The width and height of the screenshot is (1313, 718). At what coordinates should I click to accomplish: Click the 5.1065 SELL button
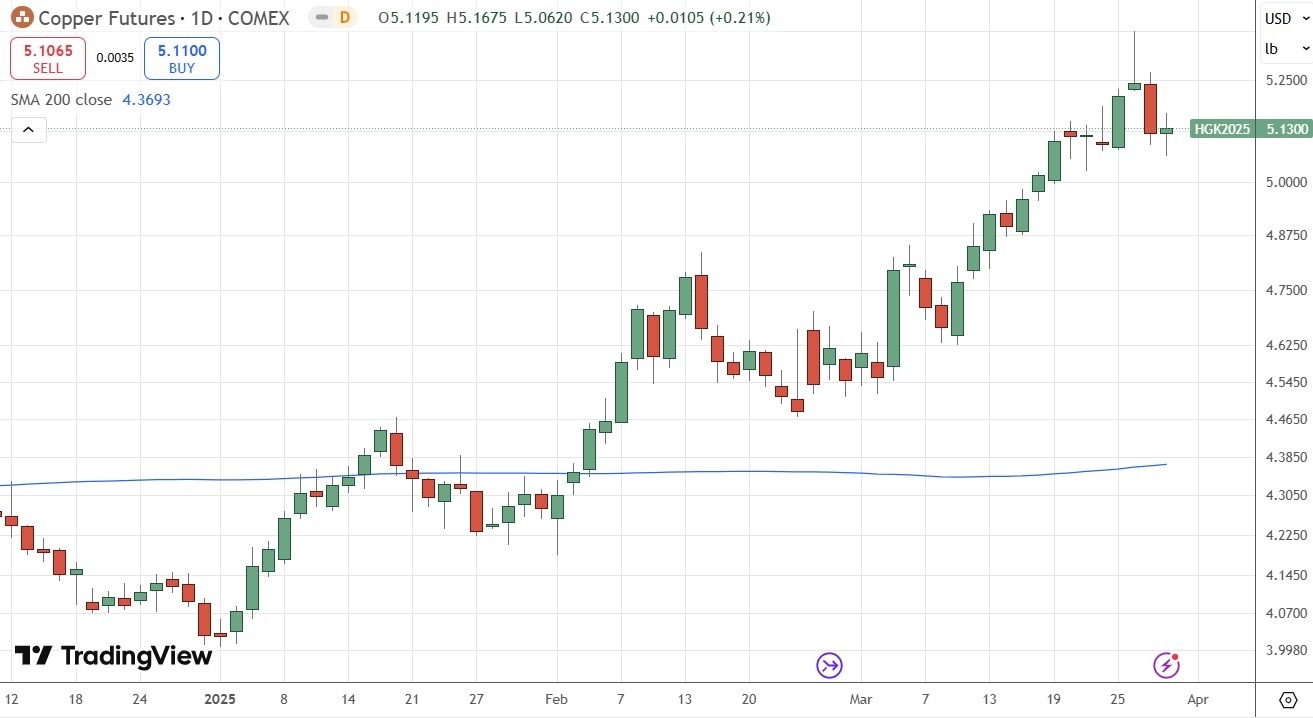(x=47, y=58)
